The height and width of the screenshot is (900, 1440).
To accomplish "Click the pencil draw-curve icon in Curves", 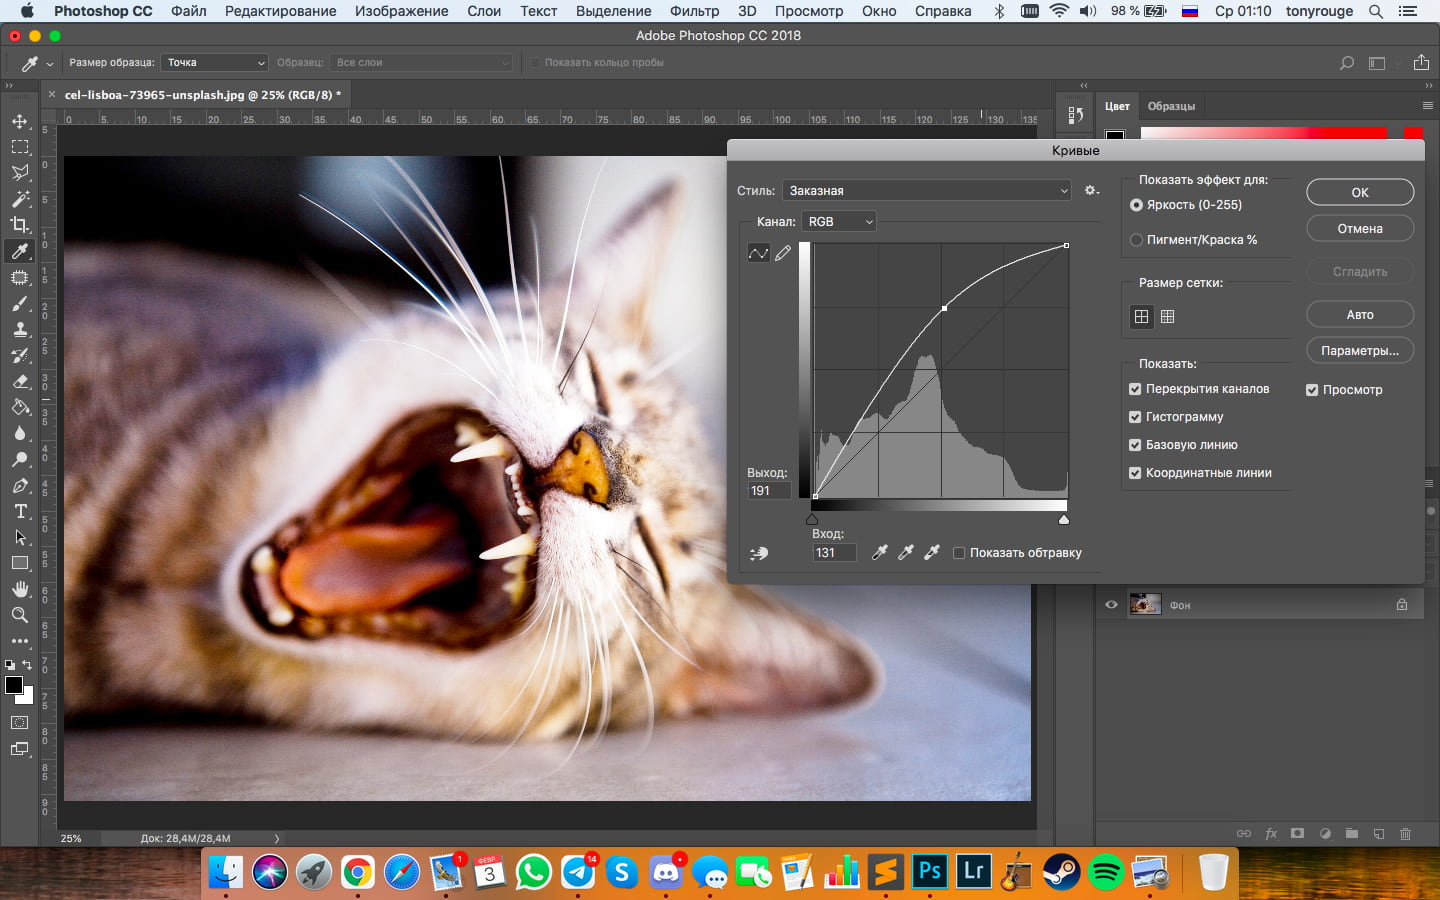I will (x=783, y=253).
